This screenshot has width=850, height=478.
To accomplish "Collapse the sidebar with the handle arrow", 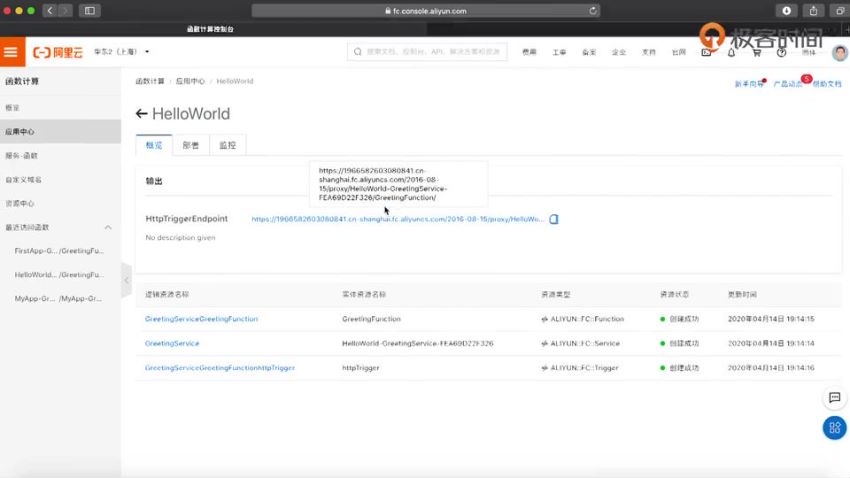I will (126, 280).
